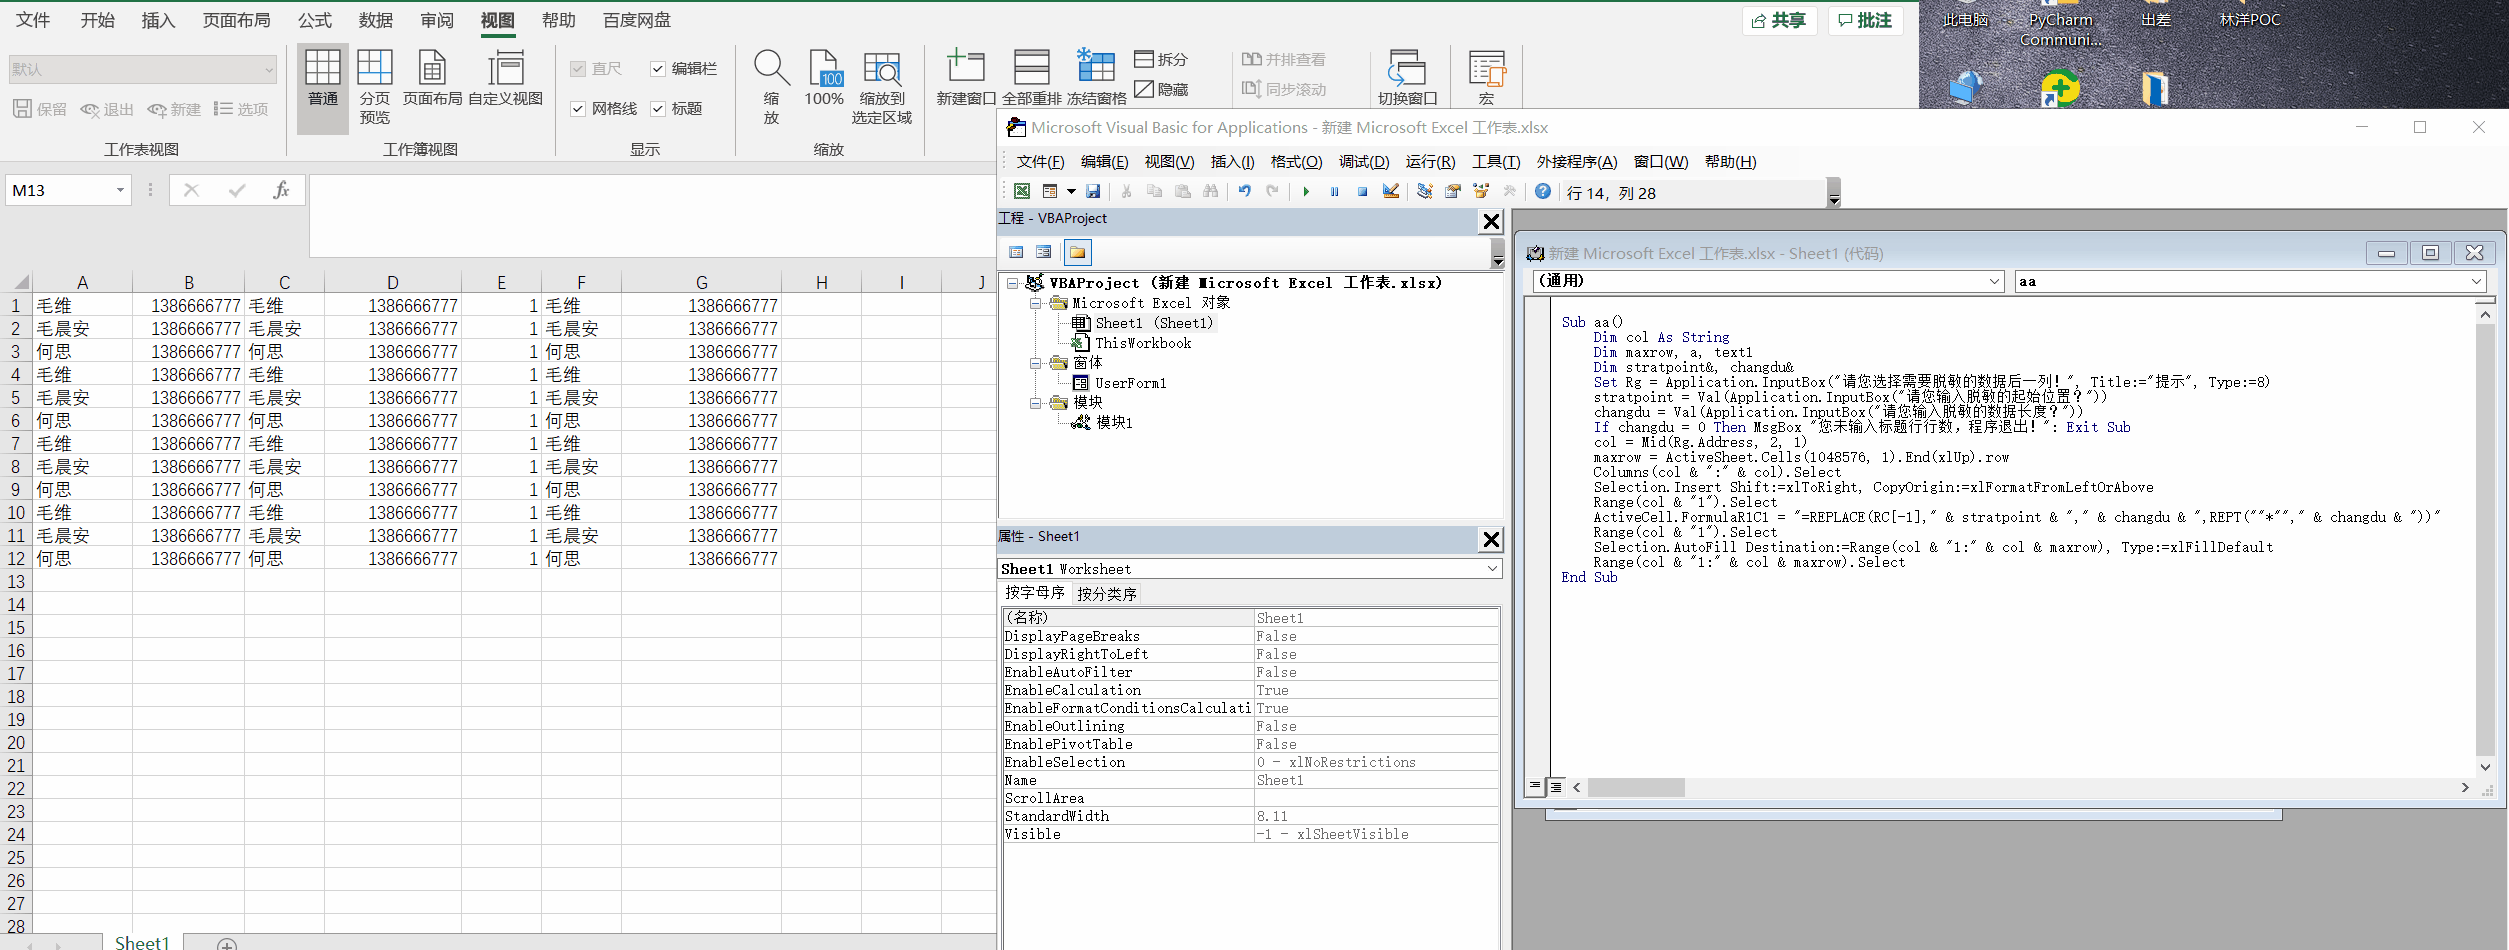The width and height of the screenshot is (2509, 950).
Task: Select UserForm1 in project tree
Action: point(1130,383)
